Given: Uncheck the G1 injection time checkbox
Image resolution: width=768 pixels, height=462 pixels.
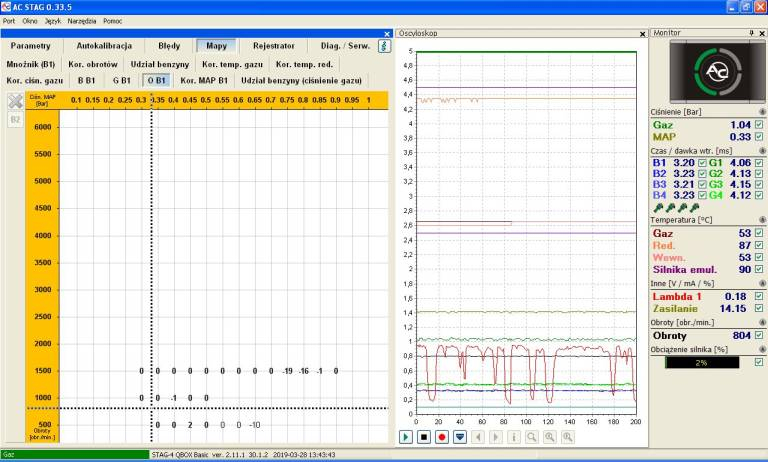Looking at the screenshot, I should [x=759, y=163].
